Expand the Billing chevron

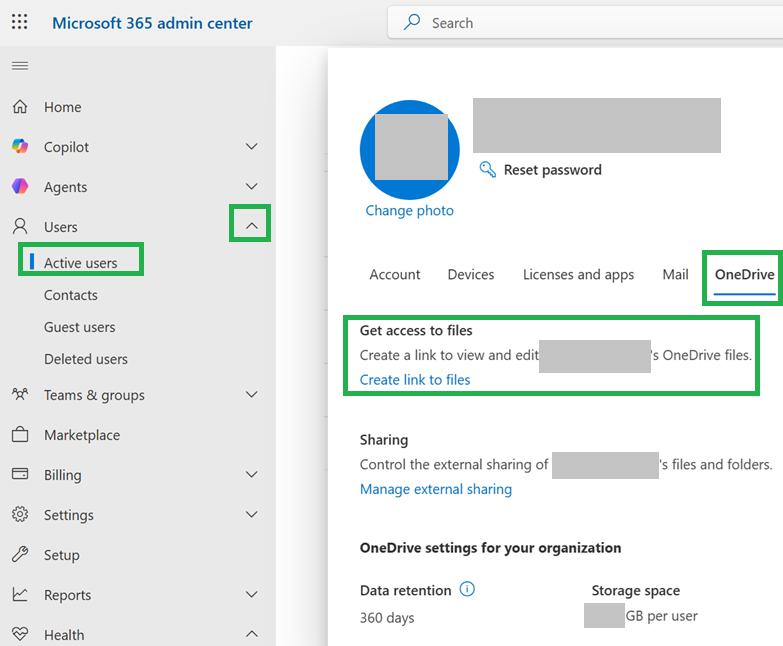pos(252,474)
